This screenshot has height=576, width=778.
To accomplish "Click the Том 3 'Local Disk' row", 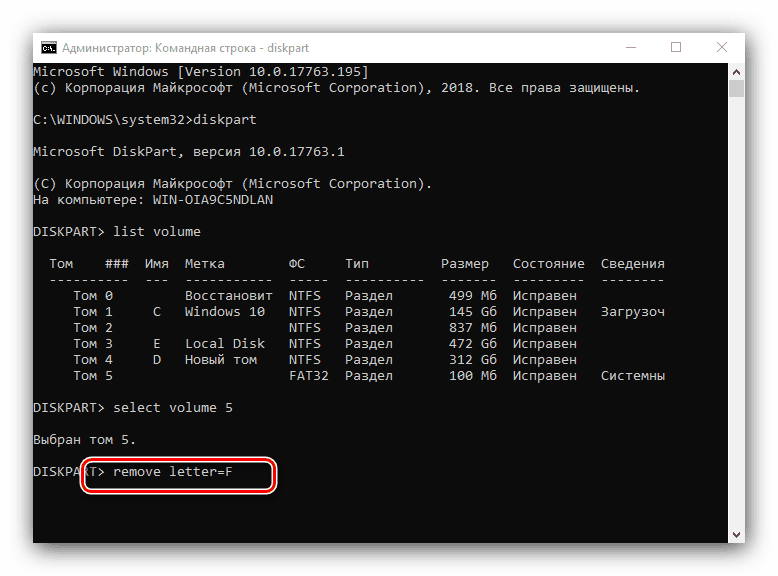I will click(224, 344).
